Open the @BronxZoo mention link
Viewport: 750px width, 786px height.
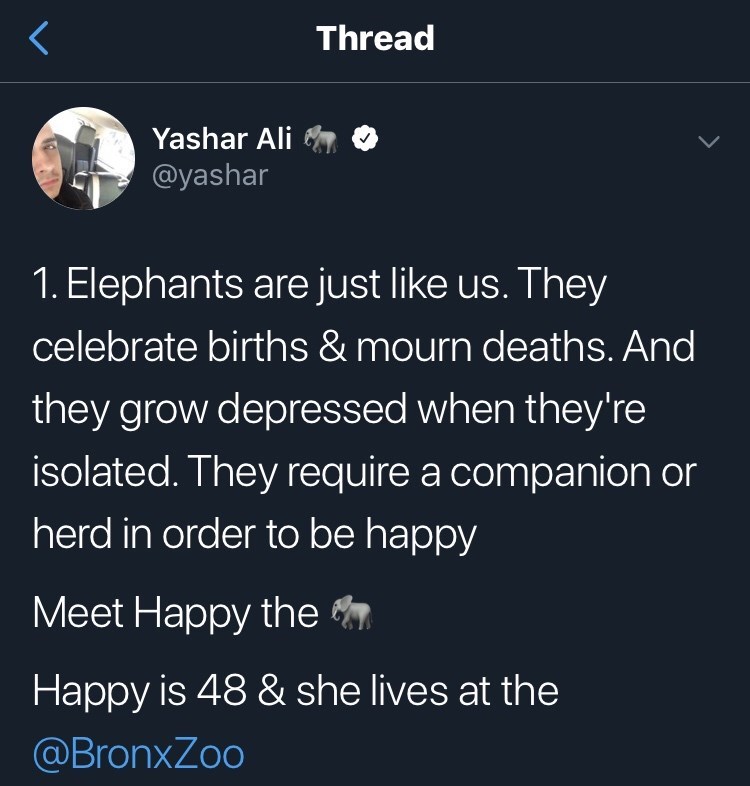(x=138, y=753)
